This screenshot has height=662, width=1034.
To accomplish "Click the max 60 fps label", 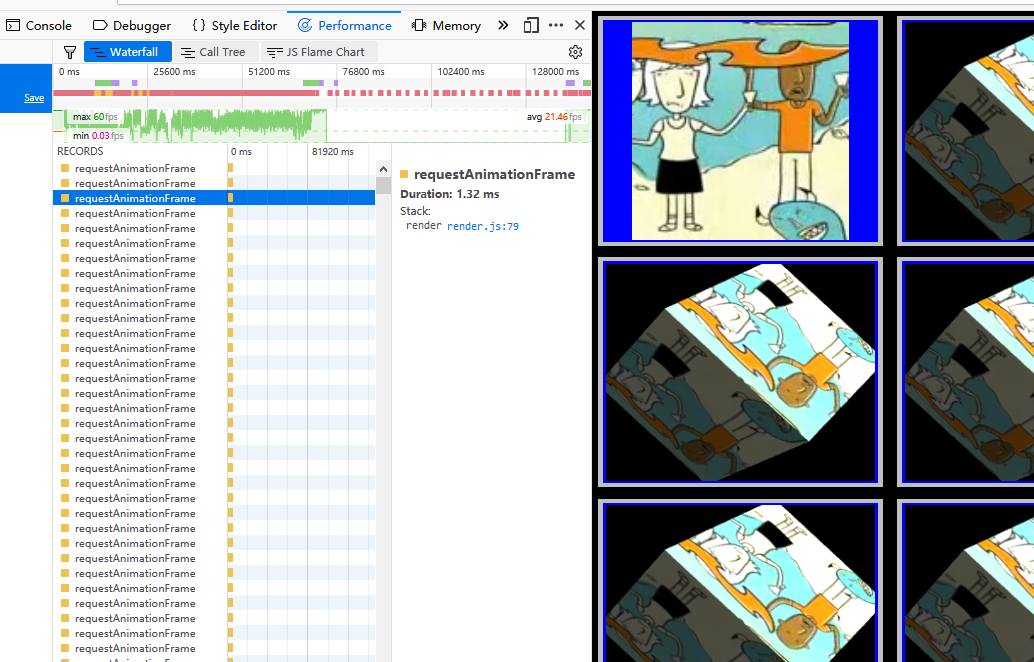I will (x=95, y=117).
